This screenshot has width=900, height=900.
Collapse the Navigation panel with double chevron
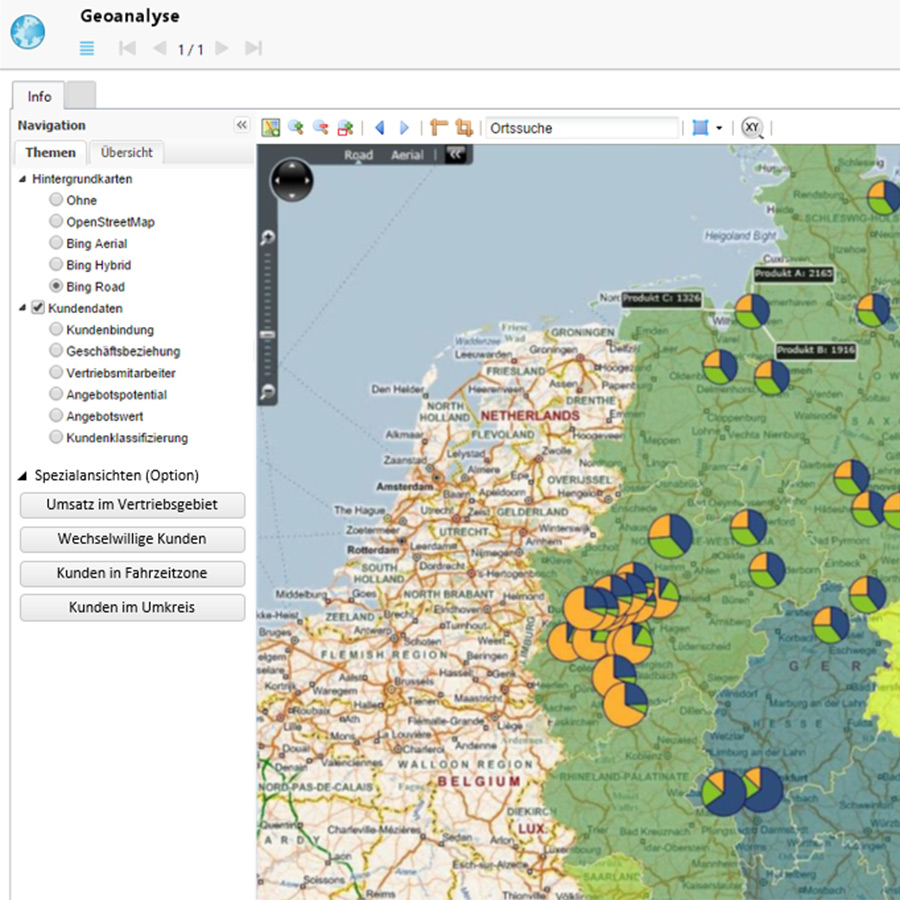241,125
